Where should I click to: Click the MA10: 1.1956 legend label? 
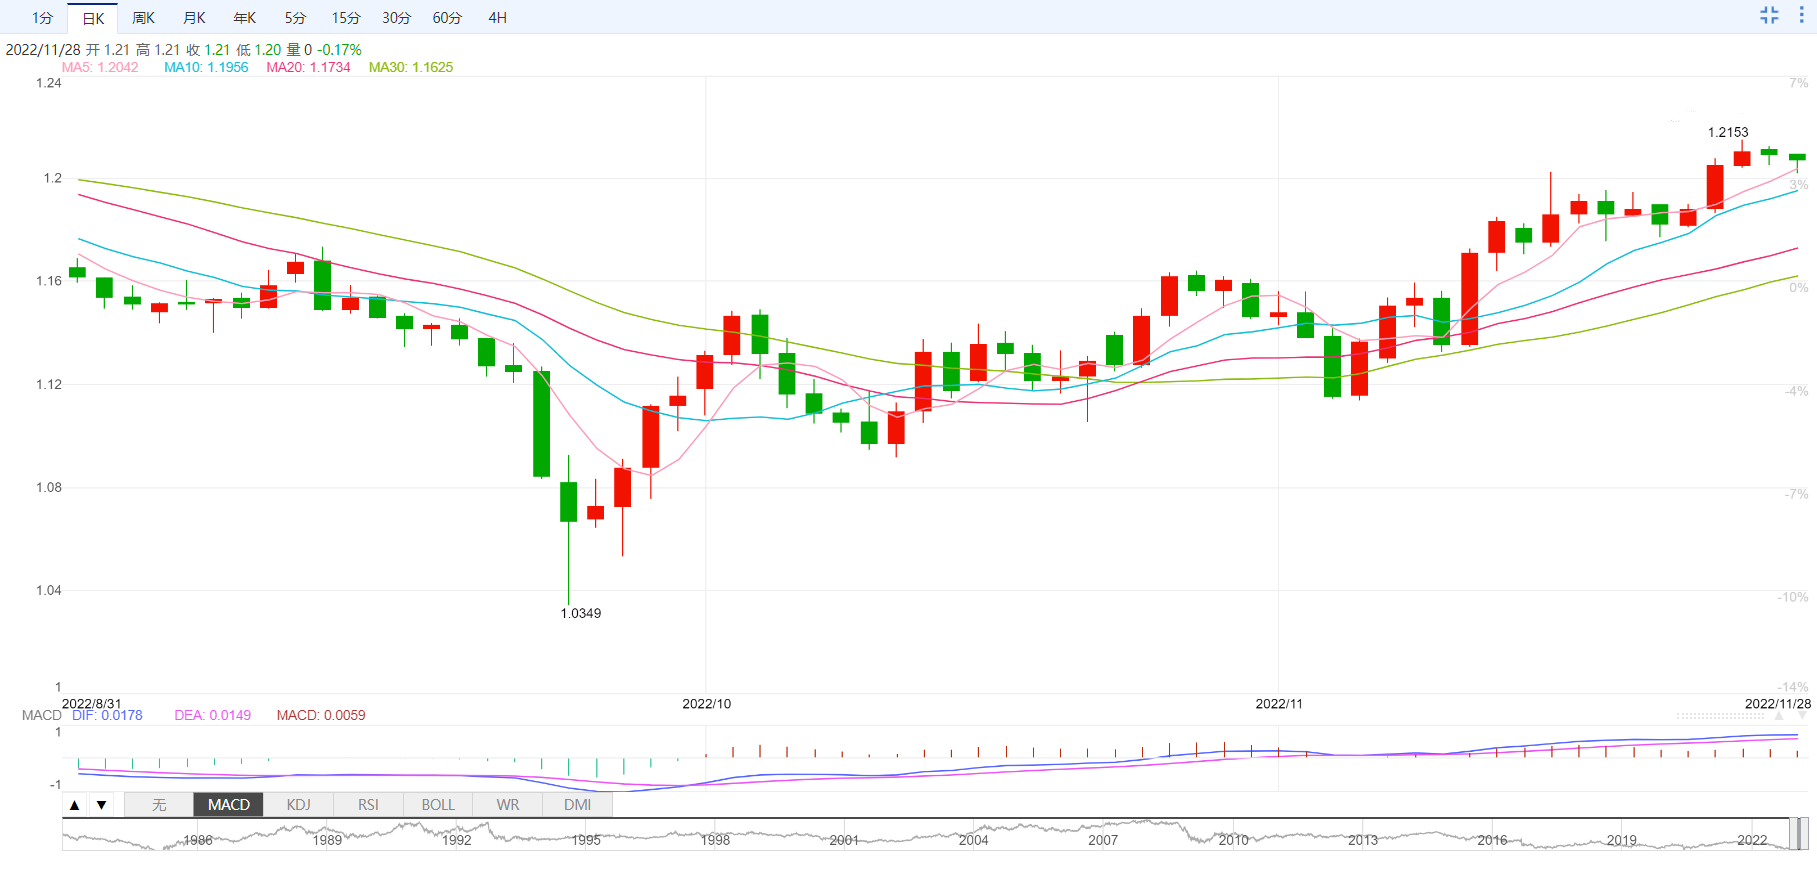pos(206,67)
